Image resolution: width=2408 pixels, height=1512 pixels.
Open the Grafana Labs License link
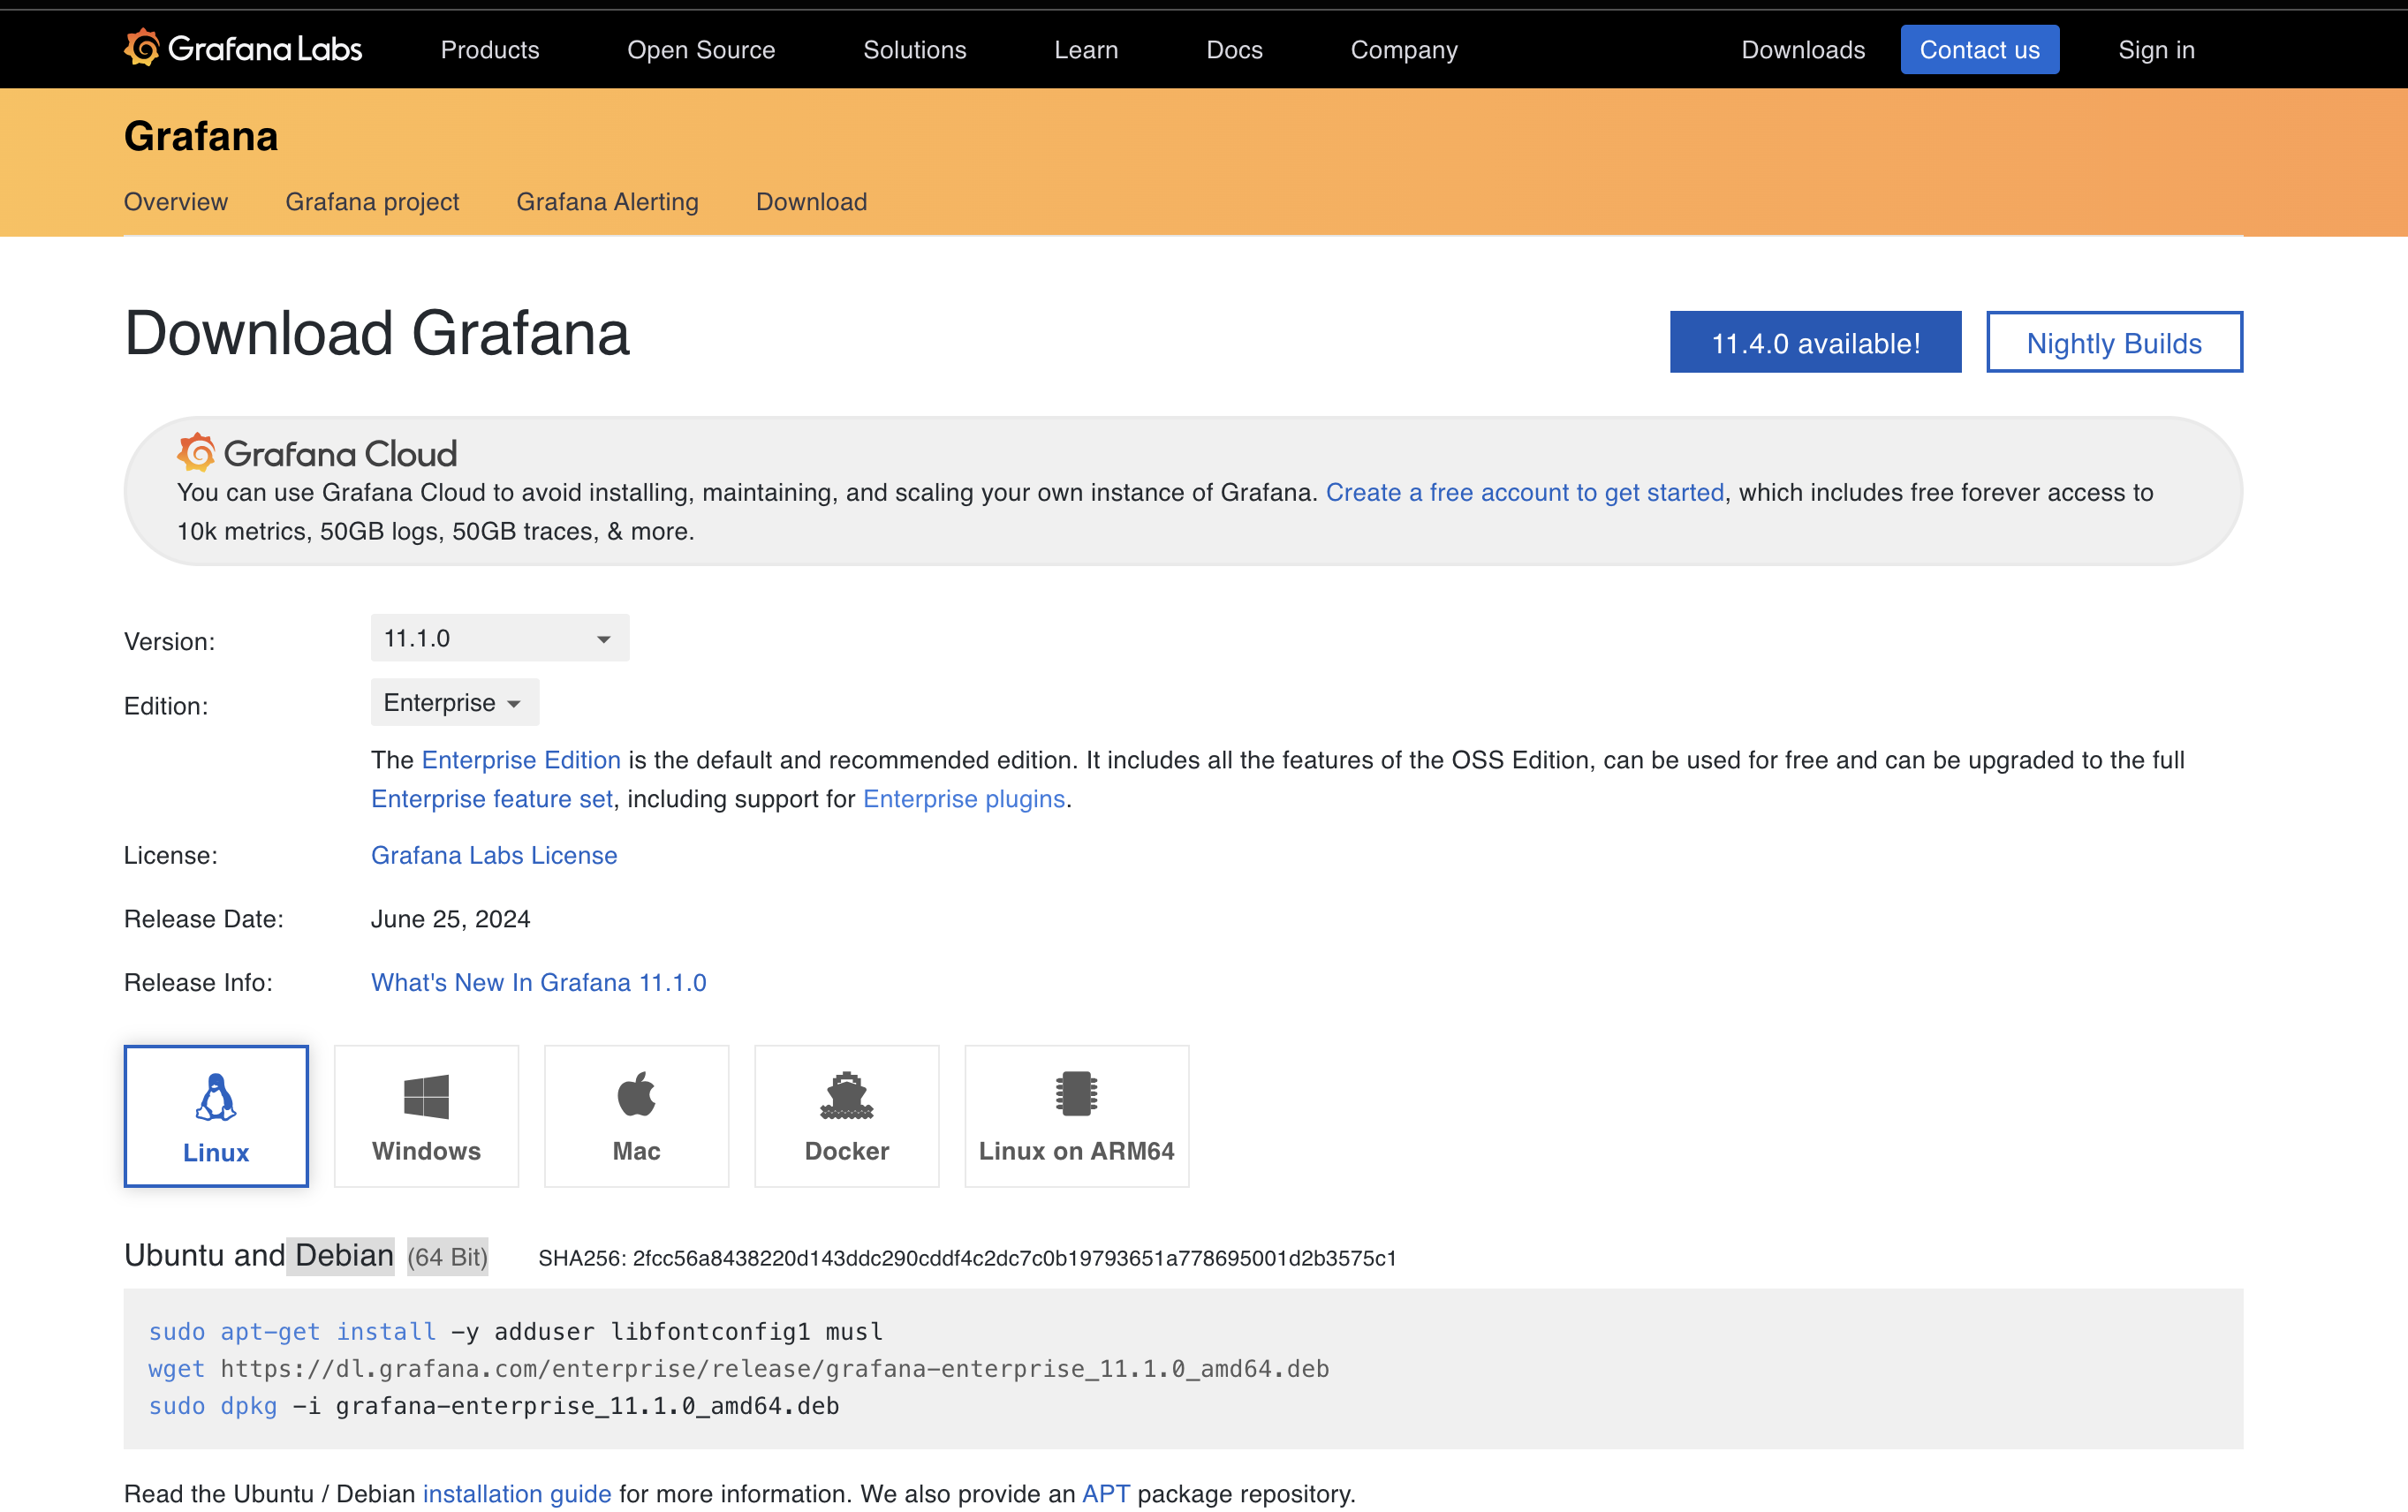point(494,856)
